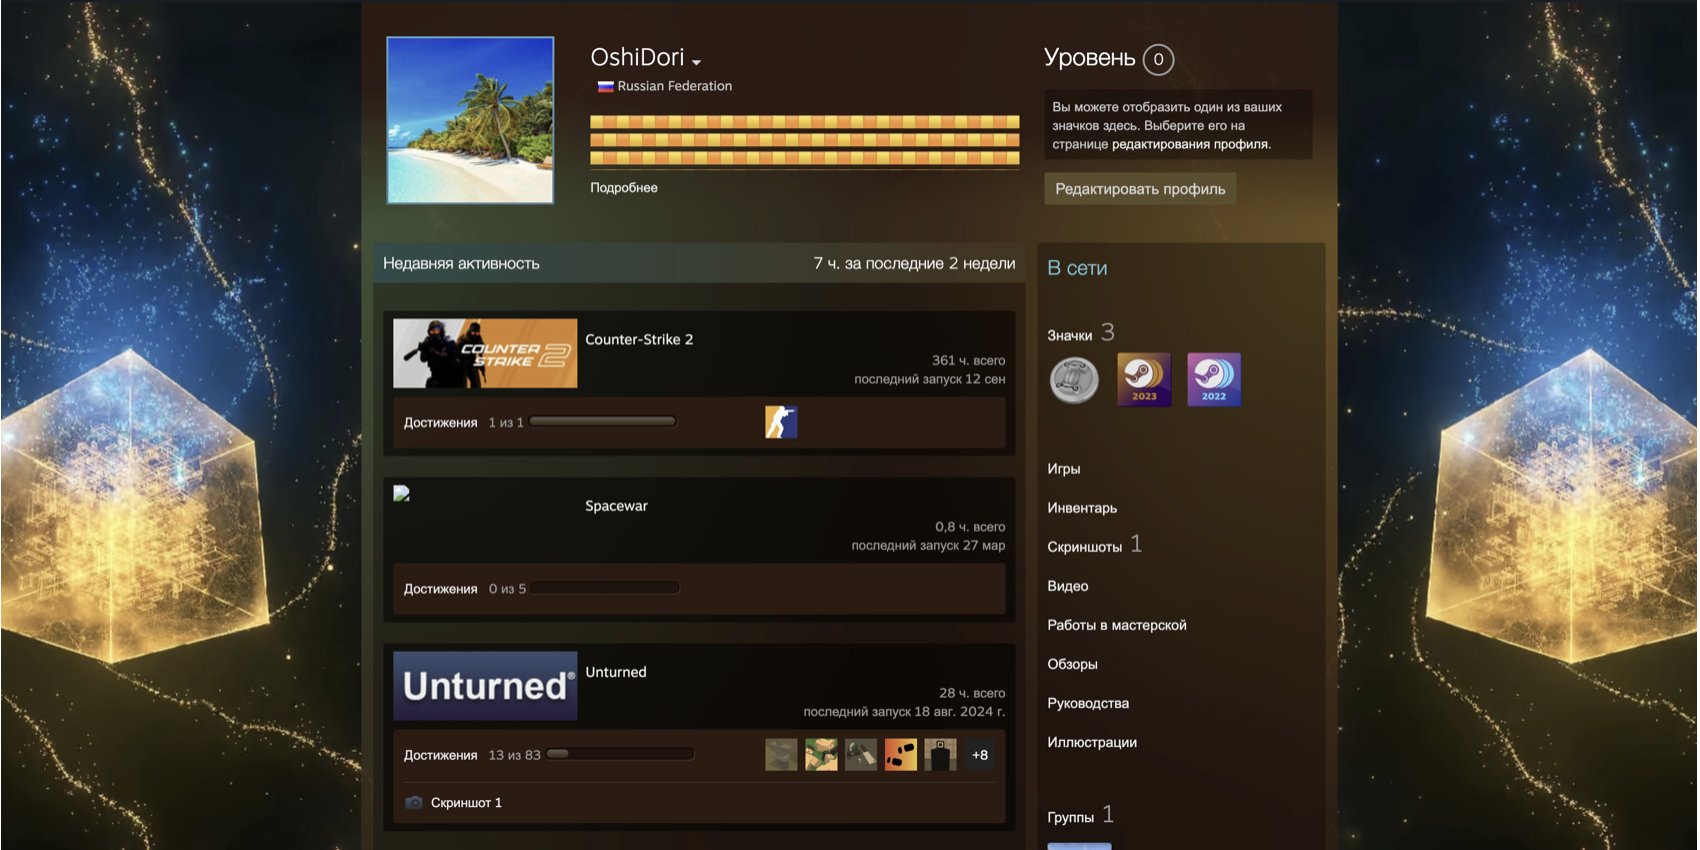Open Counter-Strike 2 Достижения link
The width and height of the screenshot is (1700, 850).
(440, 422)
